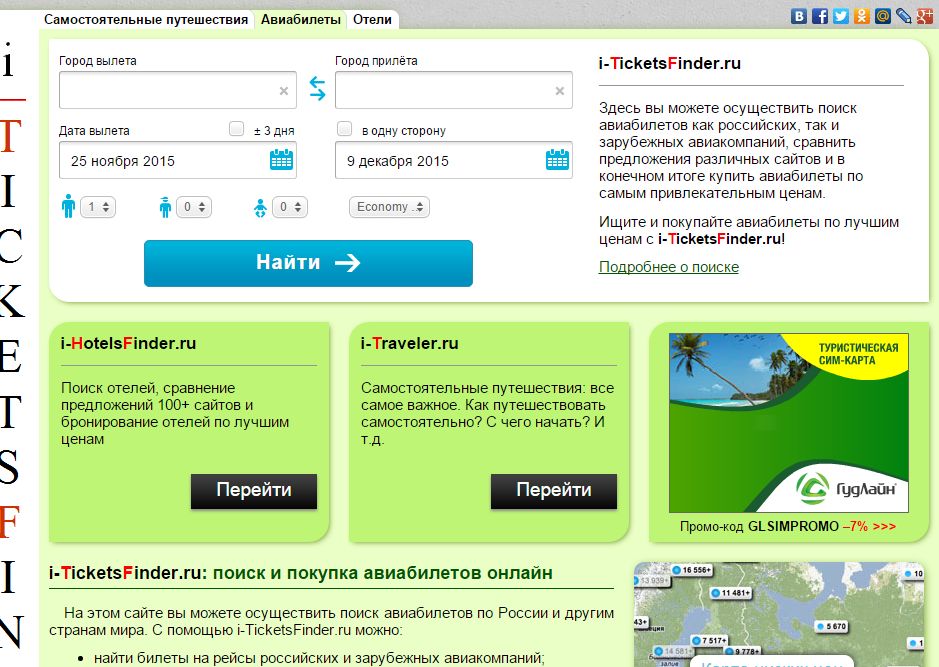
Task: Click the 5 670 price marker on map
Action: 832,626
